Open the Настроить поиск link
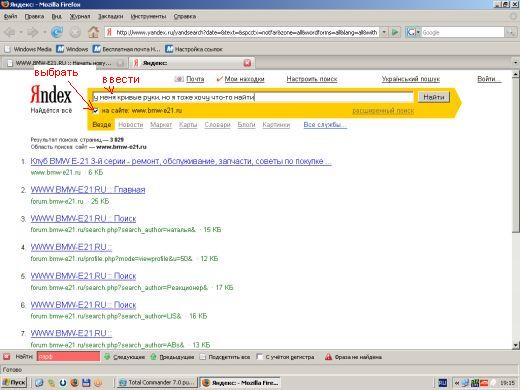 coord(312,79)
